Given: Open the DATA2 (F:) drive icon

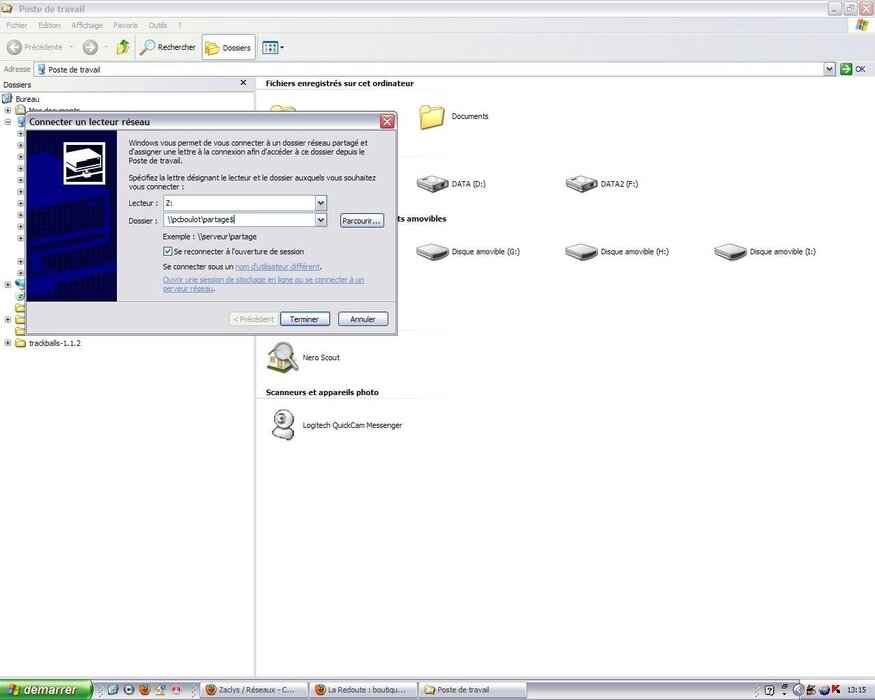Looking at the screenshot, I should pos(581,184).
